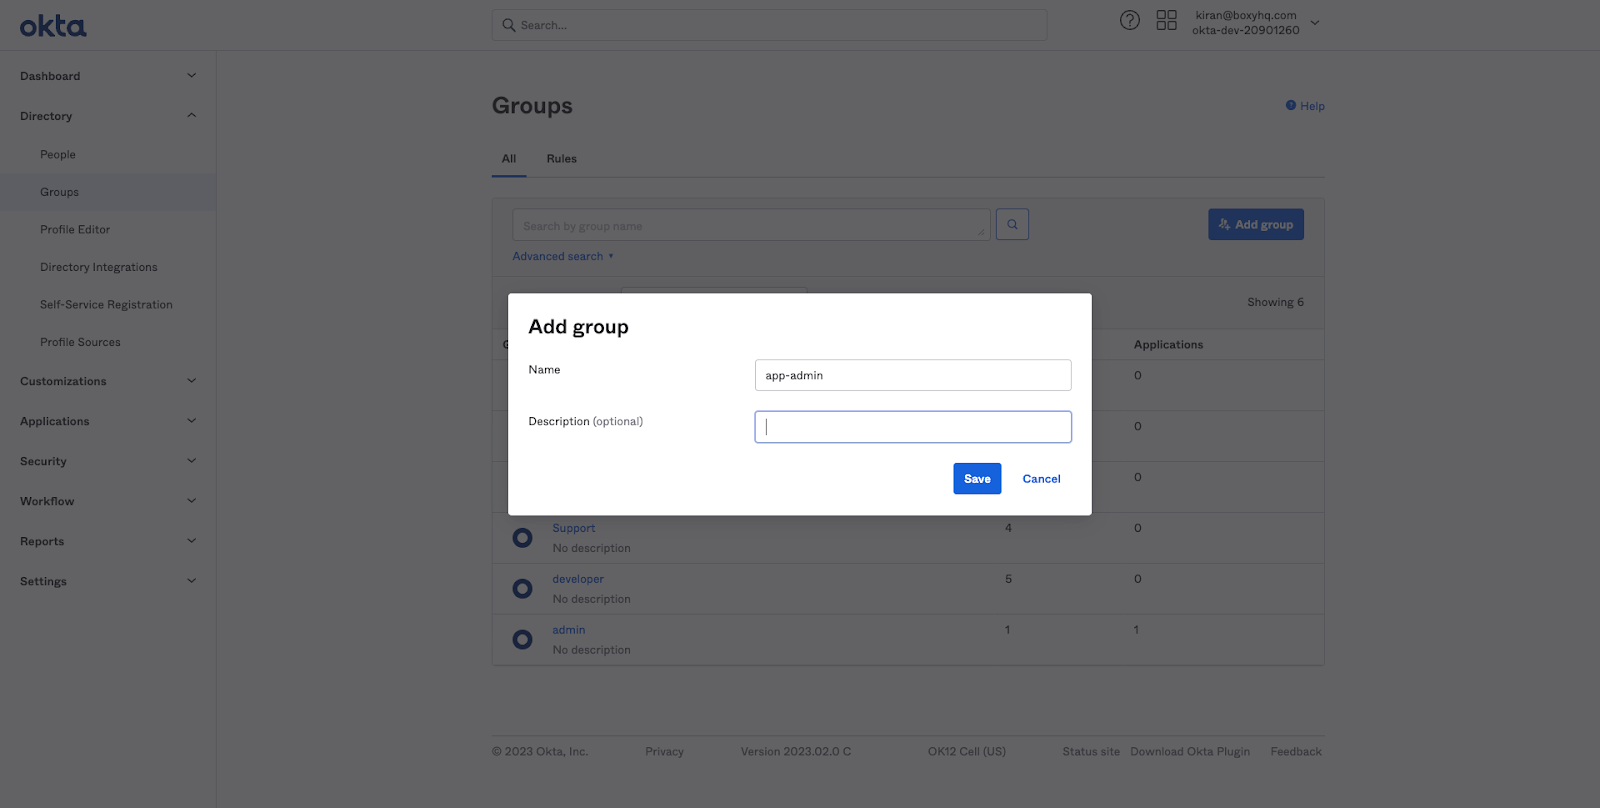
Task: Click the developer group circle icon
Action: pos(522,589)
